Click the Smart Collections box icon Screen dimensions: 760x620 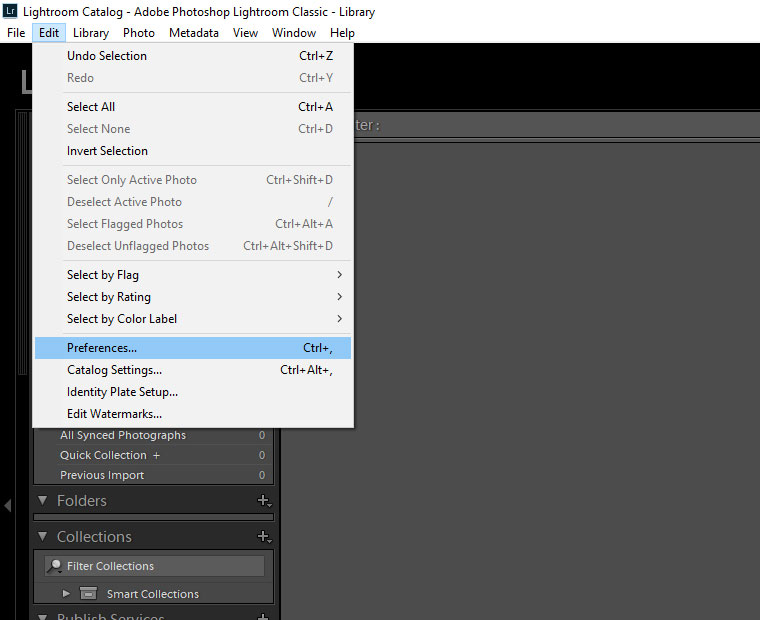[88, 593]
